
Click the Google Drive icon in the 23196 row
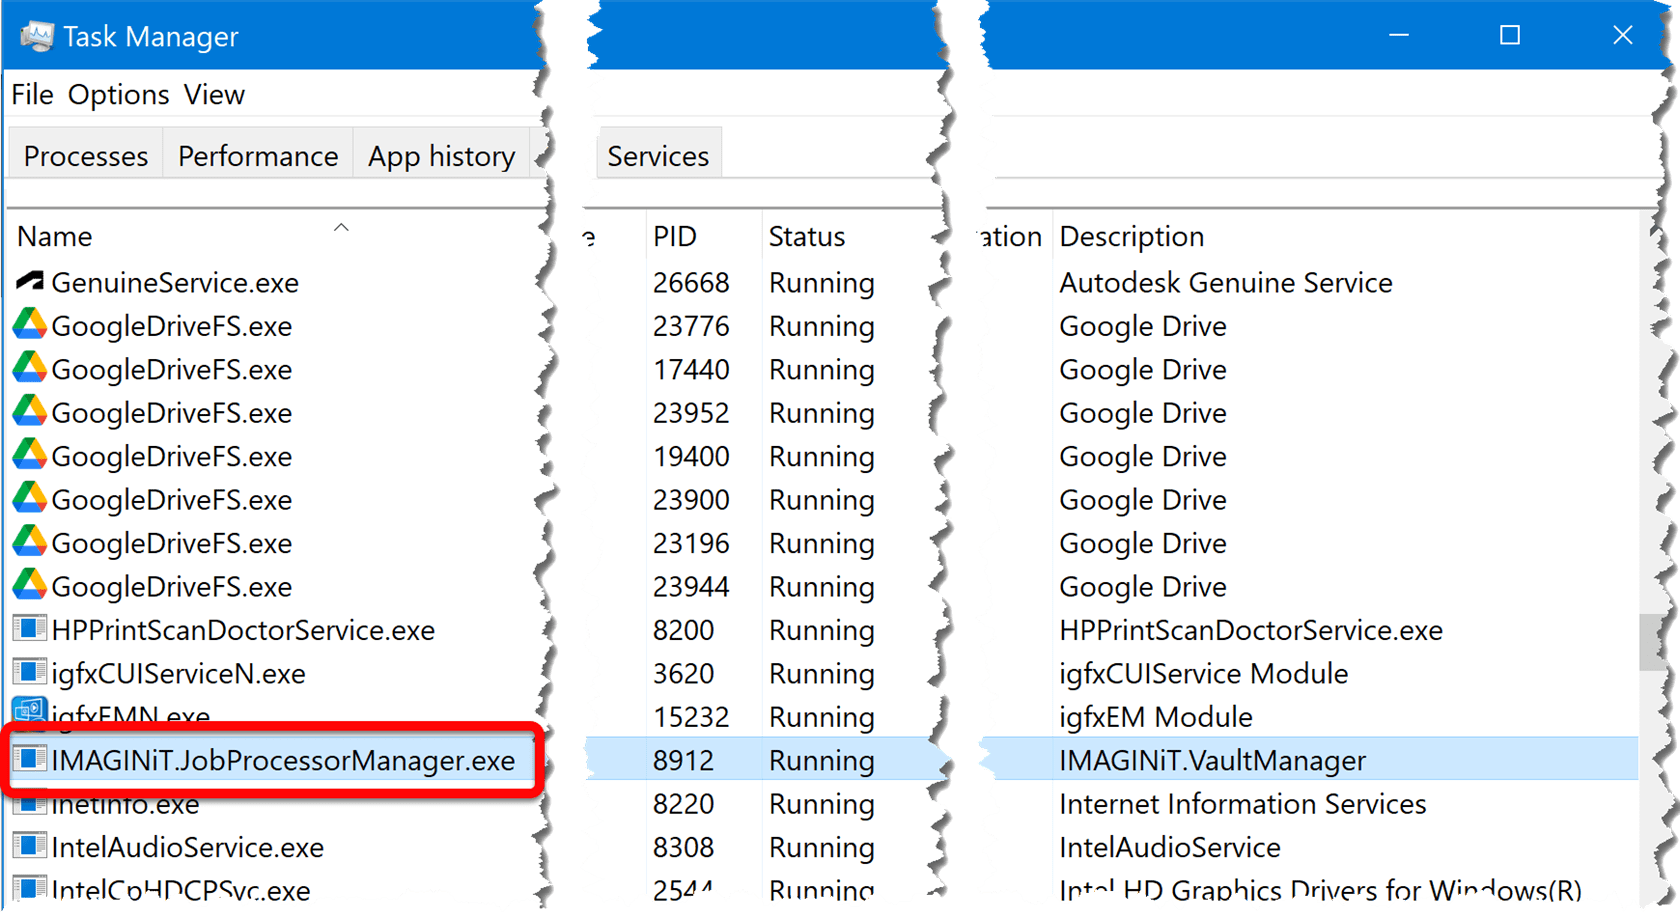click(x=30, y=542)
